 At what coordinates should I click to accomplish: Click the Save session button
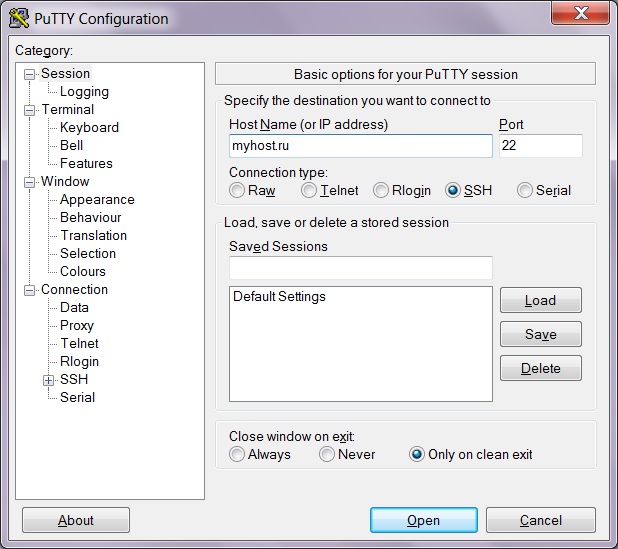(x=541, y=334)
